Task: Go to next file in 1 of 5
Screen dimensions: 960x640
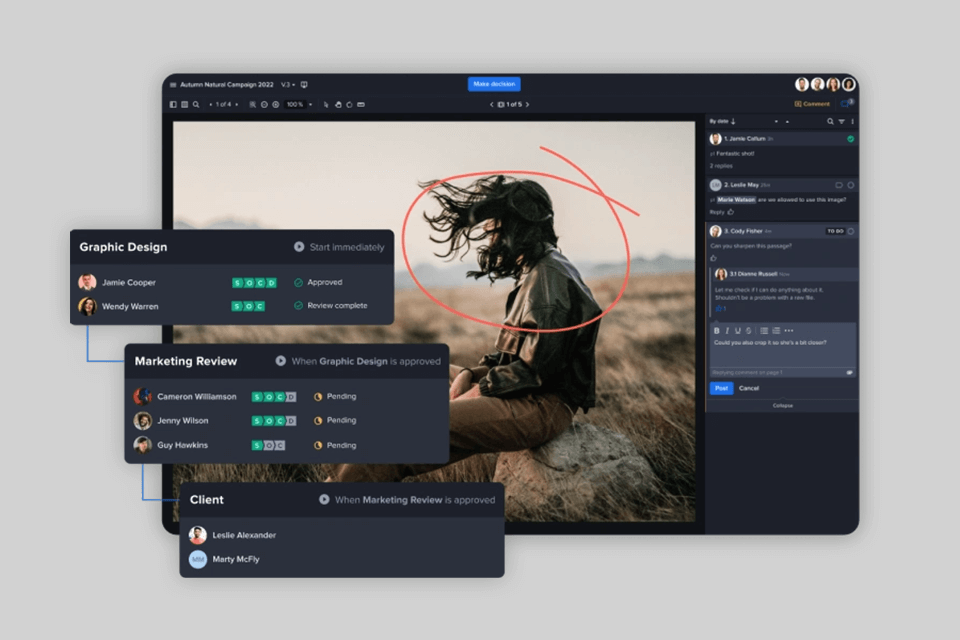Action: click(527, 104)
